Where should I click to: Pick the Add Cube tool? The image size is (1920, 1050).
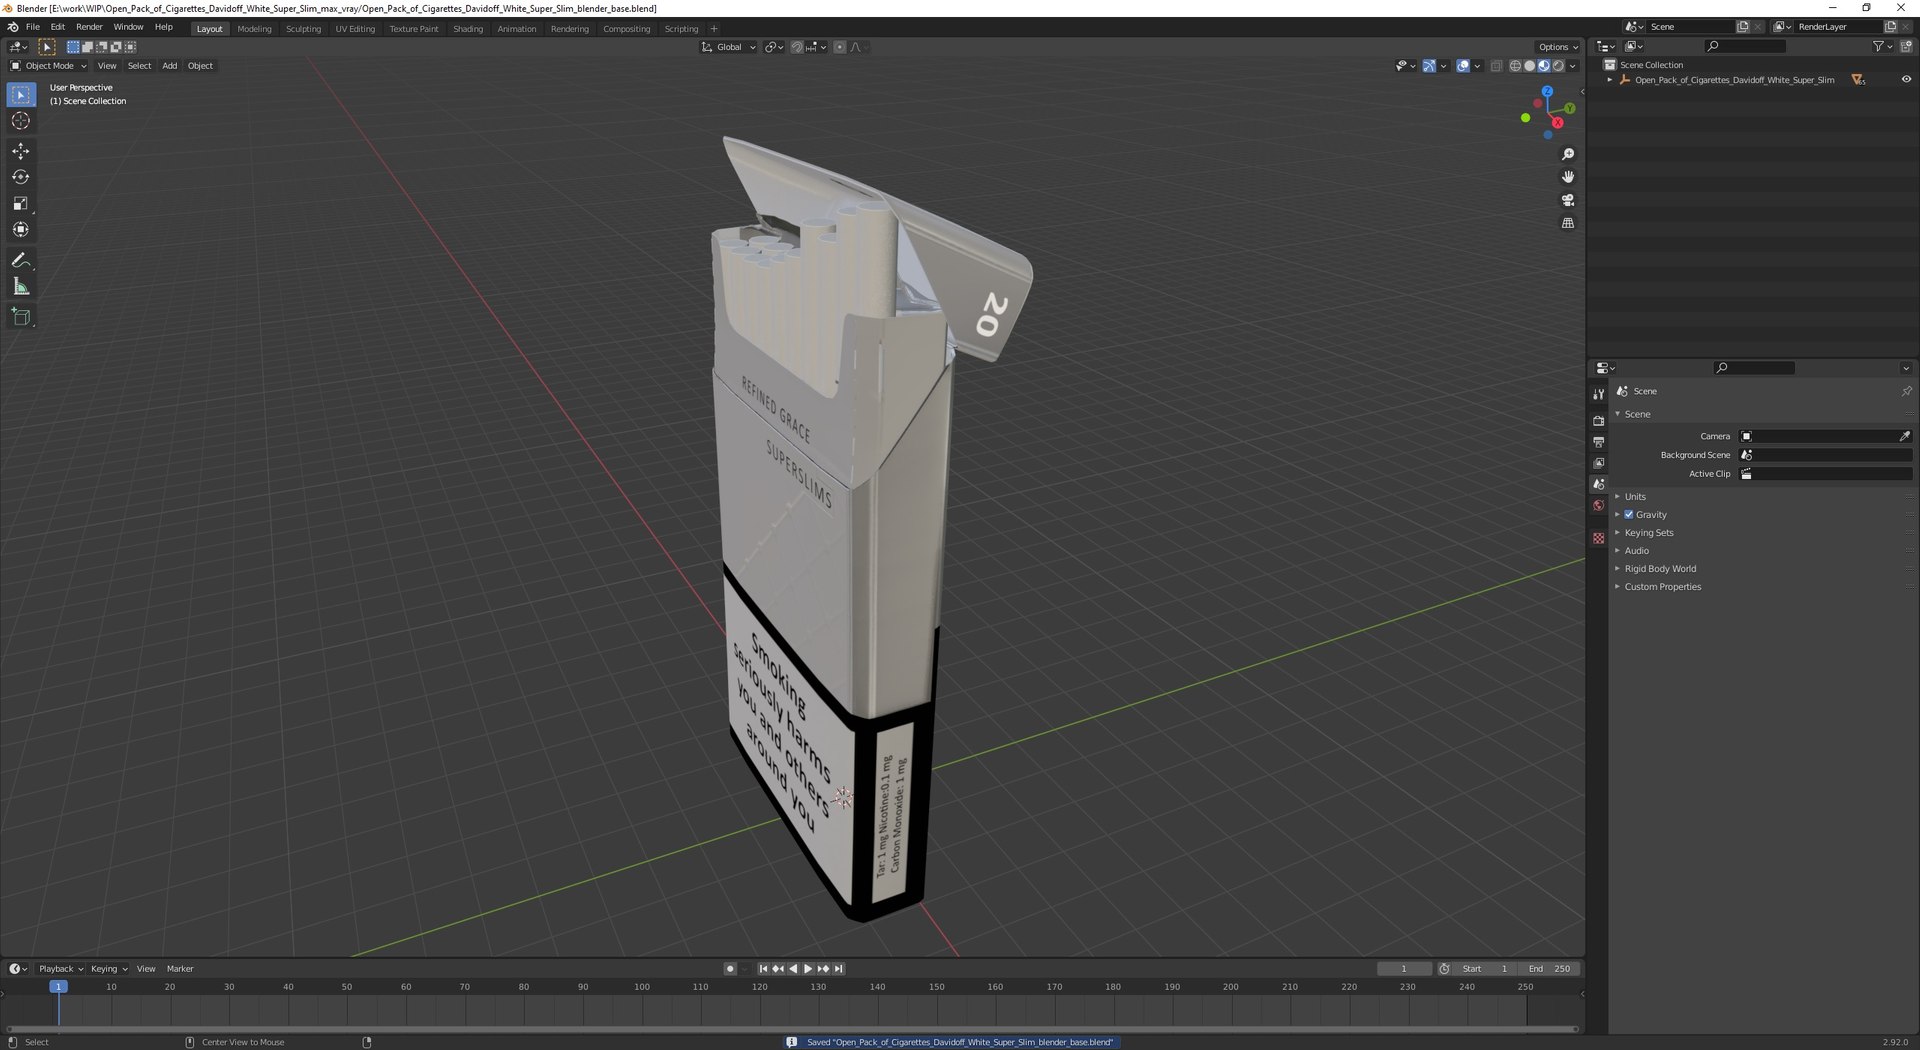pos(21,317)
